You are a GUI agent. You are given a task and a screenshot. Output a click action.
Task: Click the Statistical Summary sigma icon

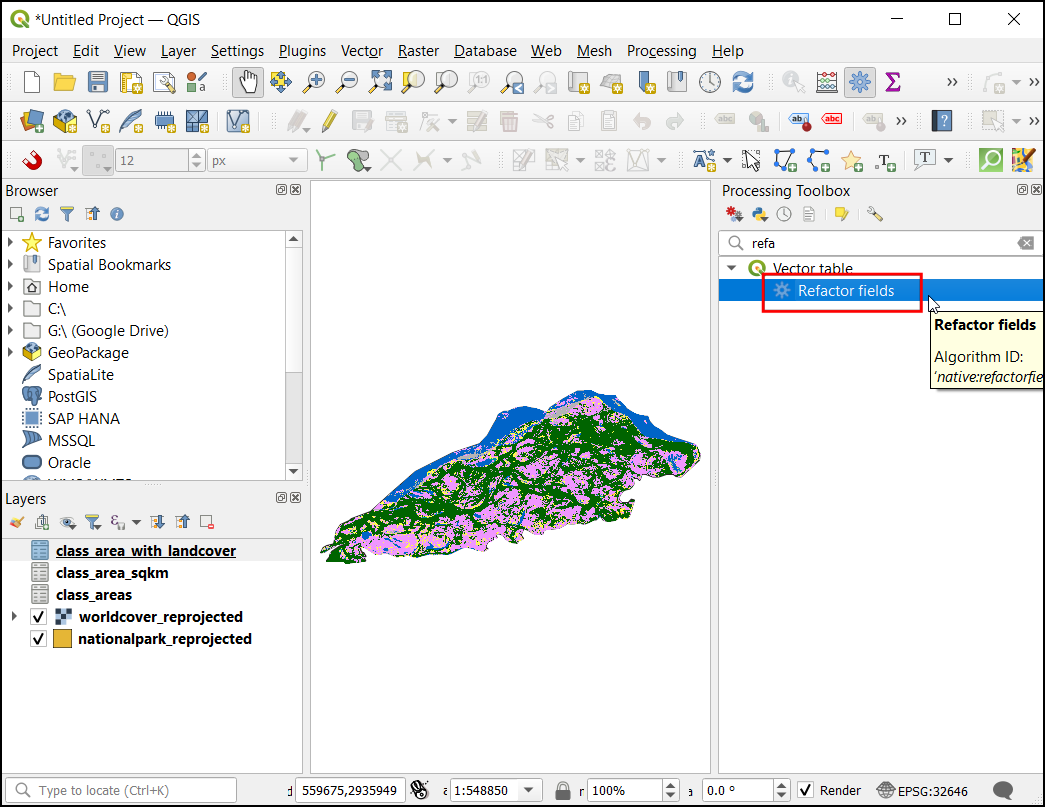[x=893, y=82]
